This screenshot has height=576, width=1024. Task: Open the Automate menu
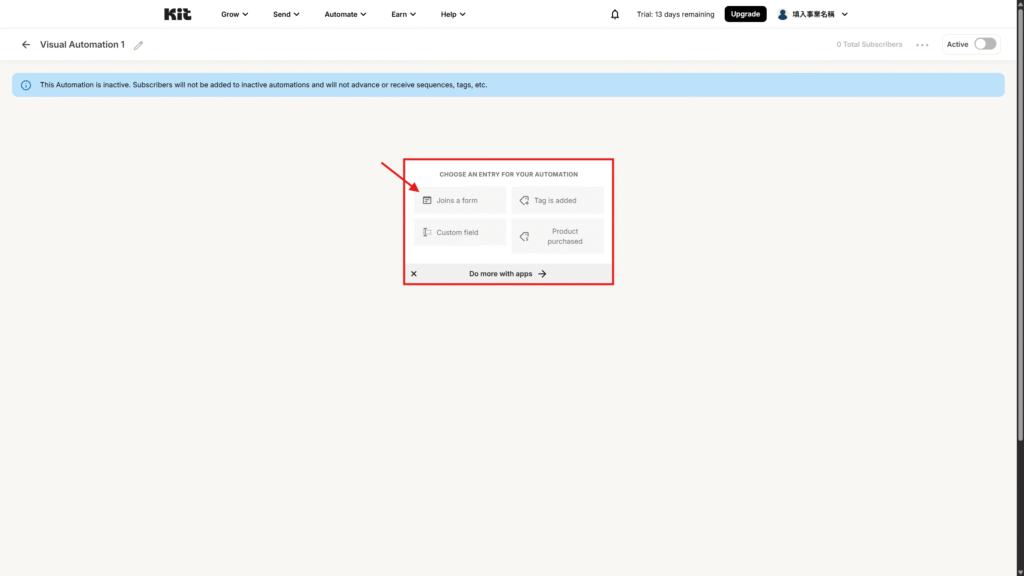345,14
